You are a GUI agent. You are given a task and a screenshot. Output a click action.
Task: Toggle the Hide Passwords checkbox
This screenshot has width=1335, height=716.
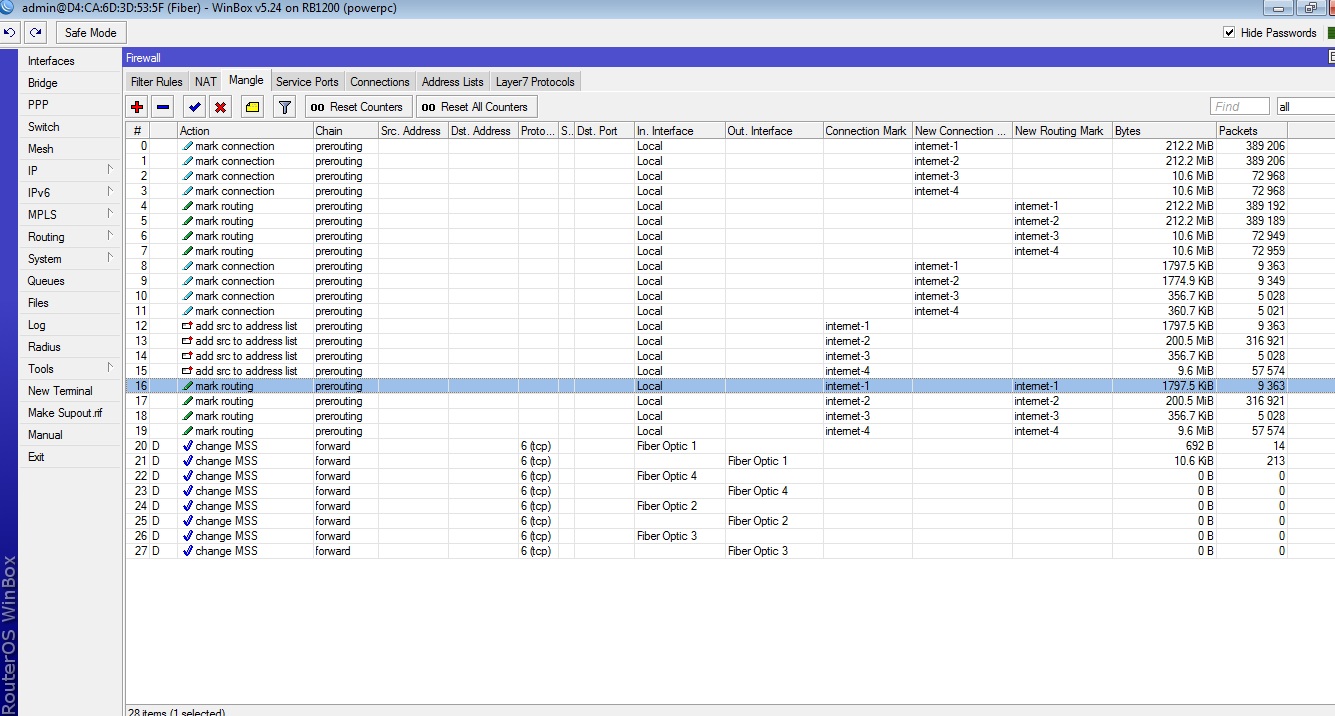point(1229,33)
